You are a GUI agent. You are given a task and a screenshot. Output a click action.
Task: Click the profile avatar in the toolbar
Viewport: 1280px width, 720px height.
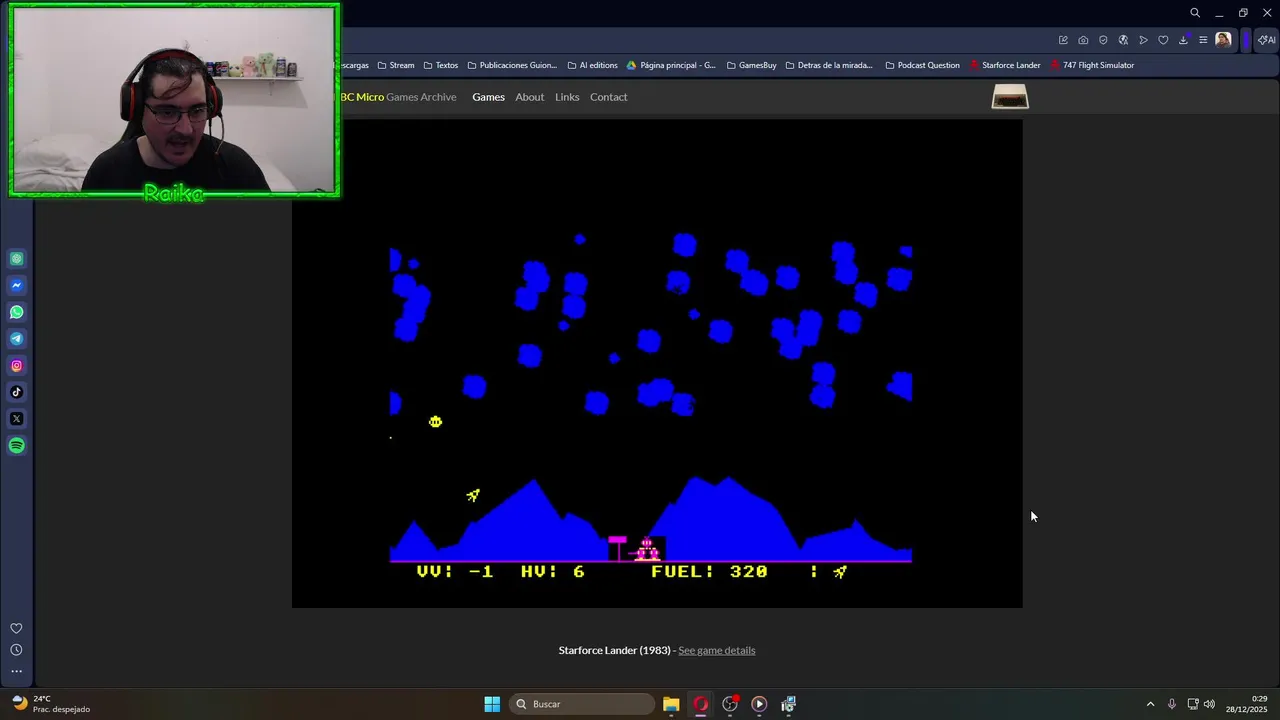(x=1223, y=40)
